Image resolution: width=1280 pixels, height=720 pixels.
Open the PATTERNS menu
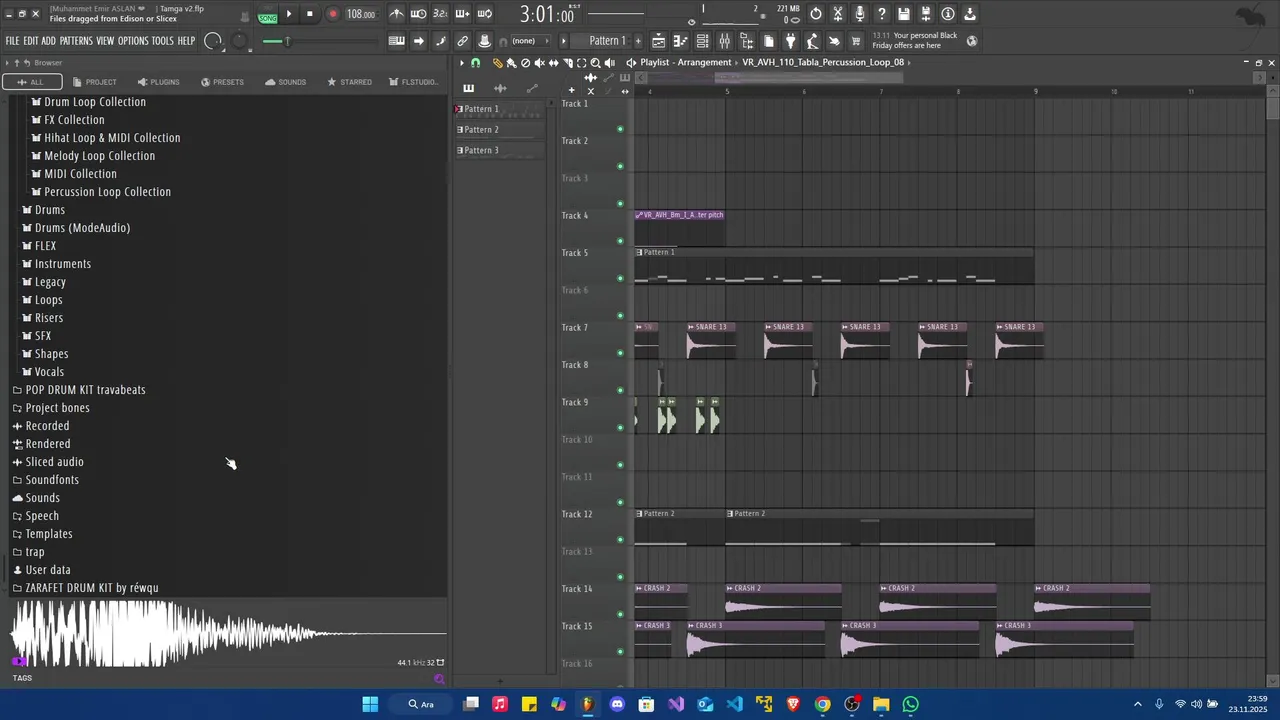[x=76, y=41]
